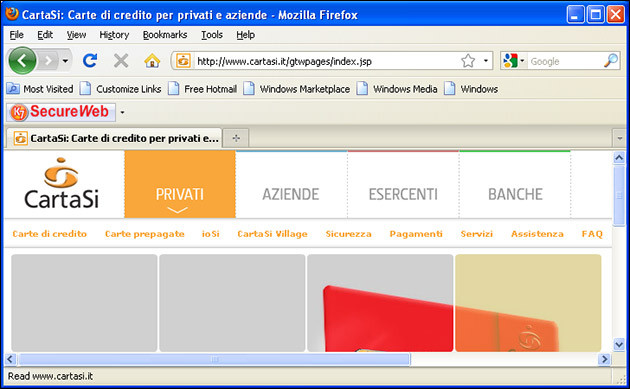Bookmark this page with the star icon

(x=468, y=61)
